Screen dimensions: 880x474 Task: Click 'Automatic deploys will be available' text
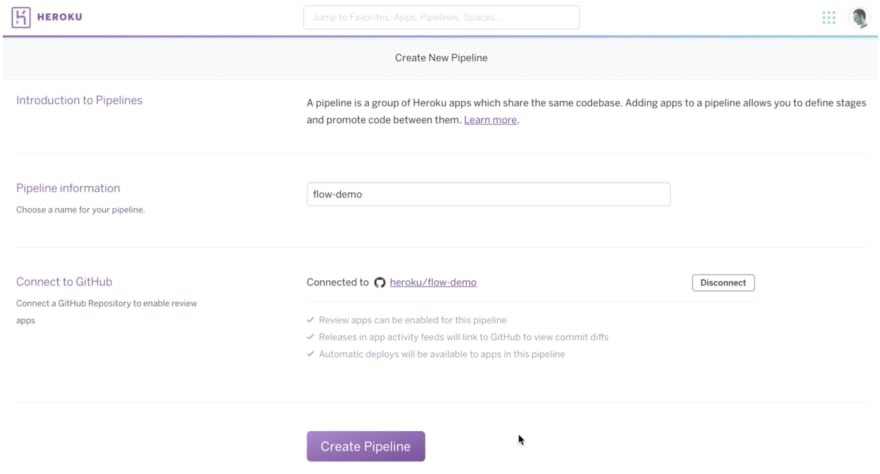[x=442, y=355]
